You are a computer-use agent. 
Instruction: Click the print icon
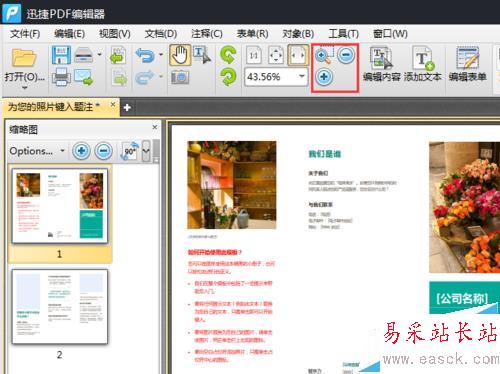pyautogui.click(x=61, y=77)
